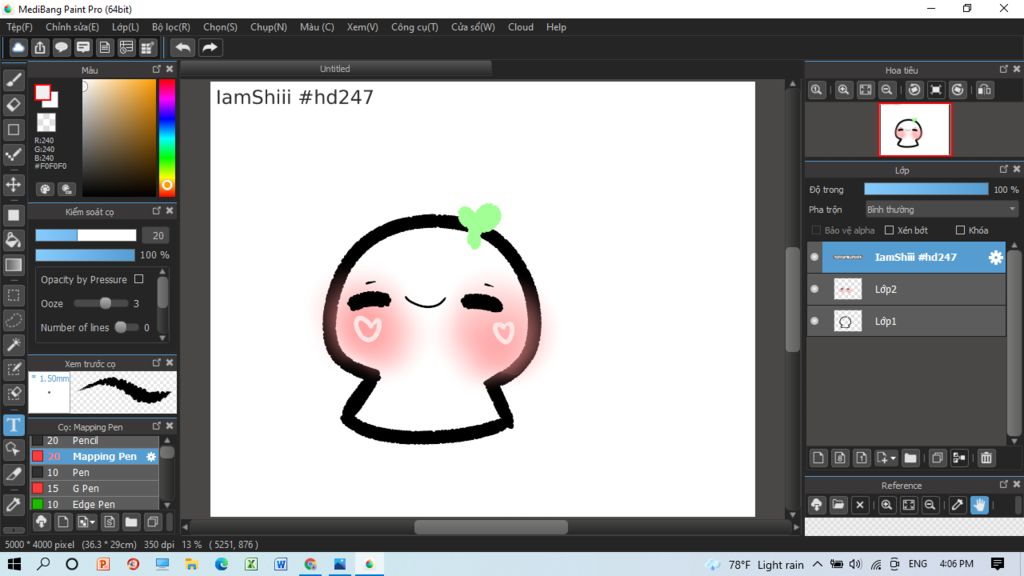Click the Redo arrow
Viewport: 1024px width, 576px height.
(x=210, y=48)
